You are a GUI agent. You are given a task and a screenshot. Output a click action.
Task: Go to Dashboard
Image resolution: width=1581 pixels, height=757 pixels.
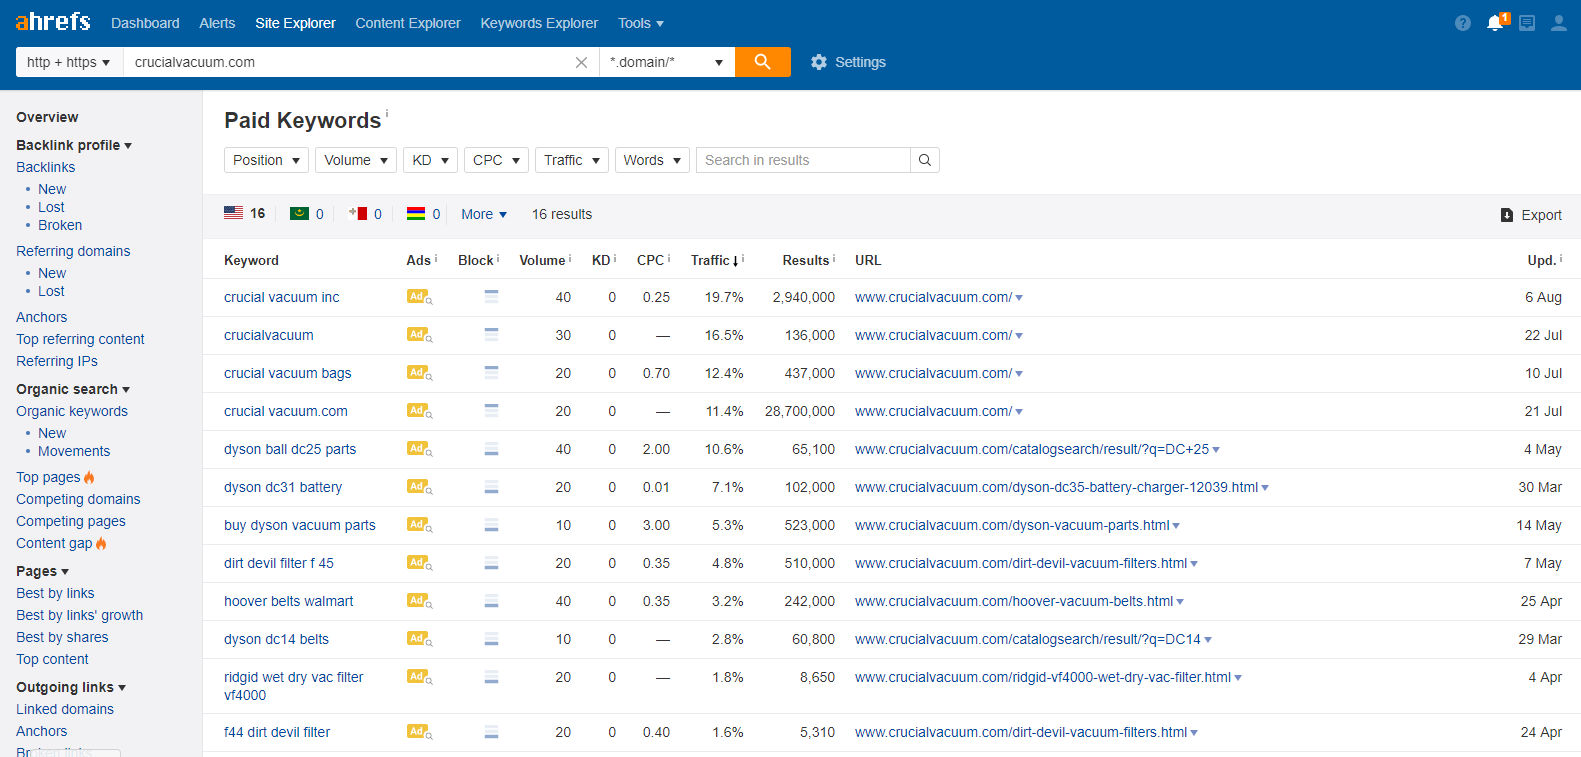coord(145,23)
